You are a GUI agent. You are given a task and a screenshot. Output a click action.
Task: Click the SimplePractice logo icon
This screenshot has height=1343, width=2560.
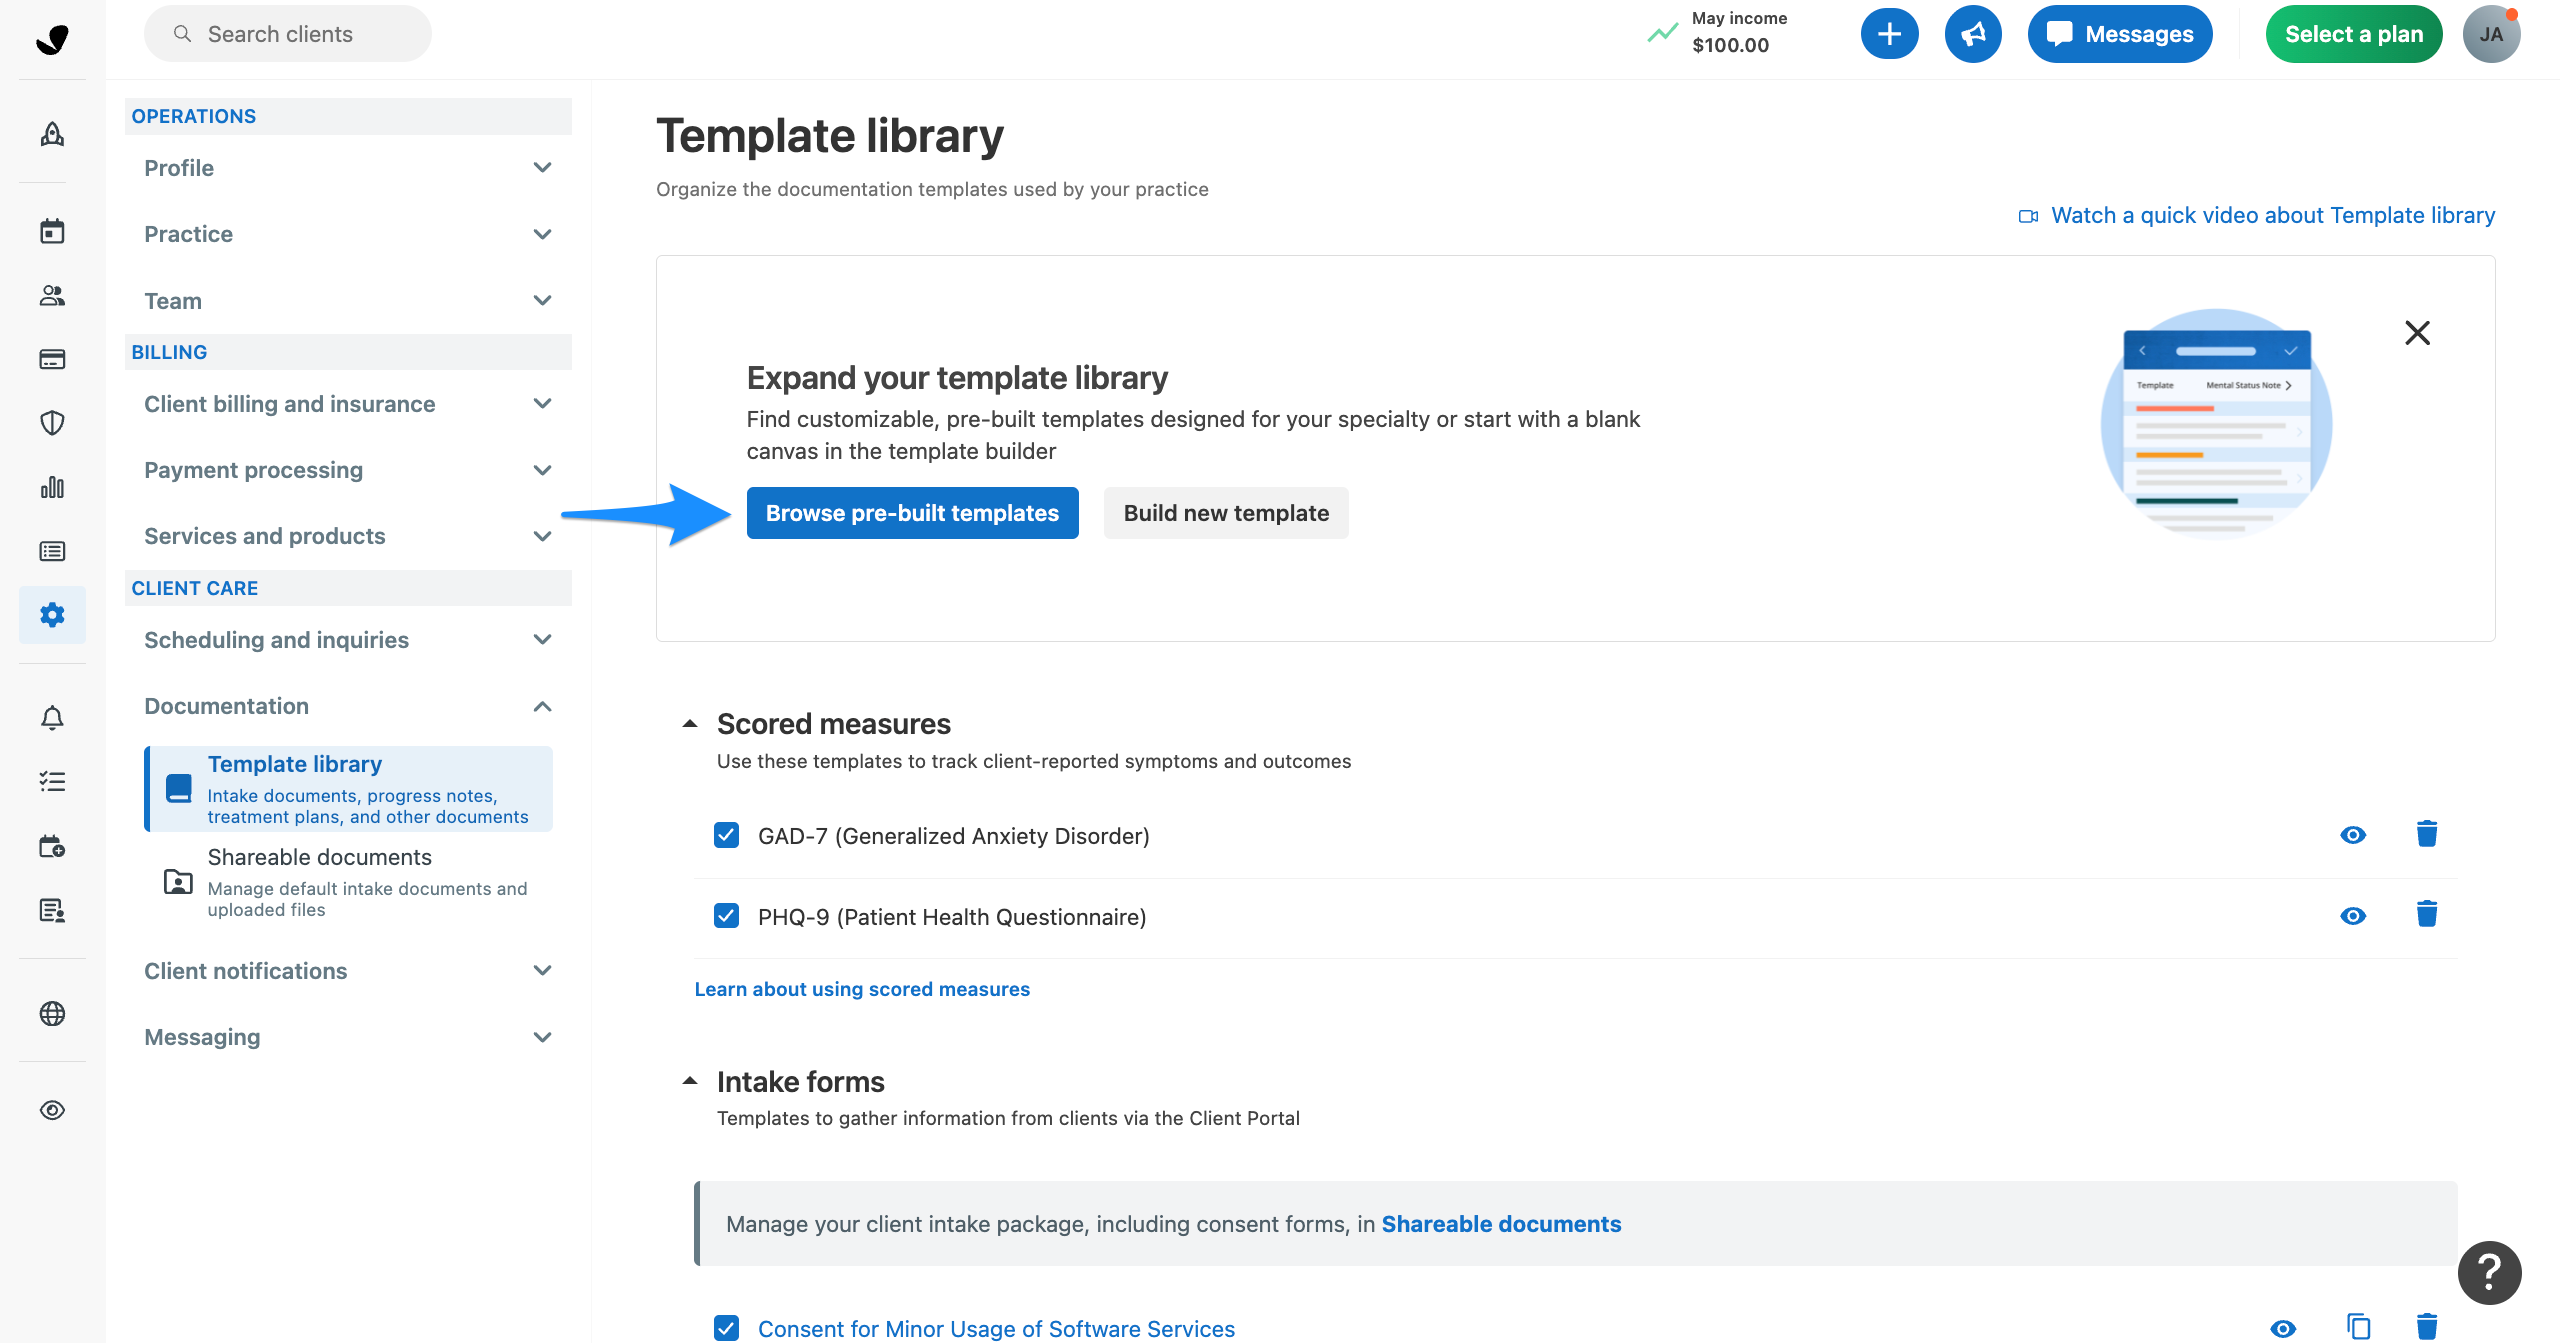pyautogui.click(x=52, y=38)
